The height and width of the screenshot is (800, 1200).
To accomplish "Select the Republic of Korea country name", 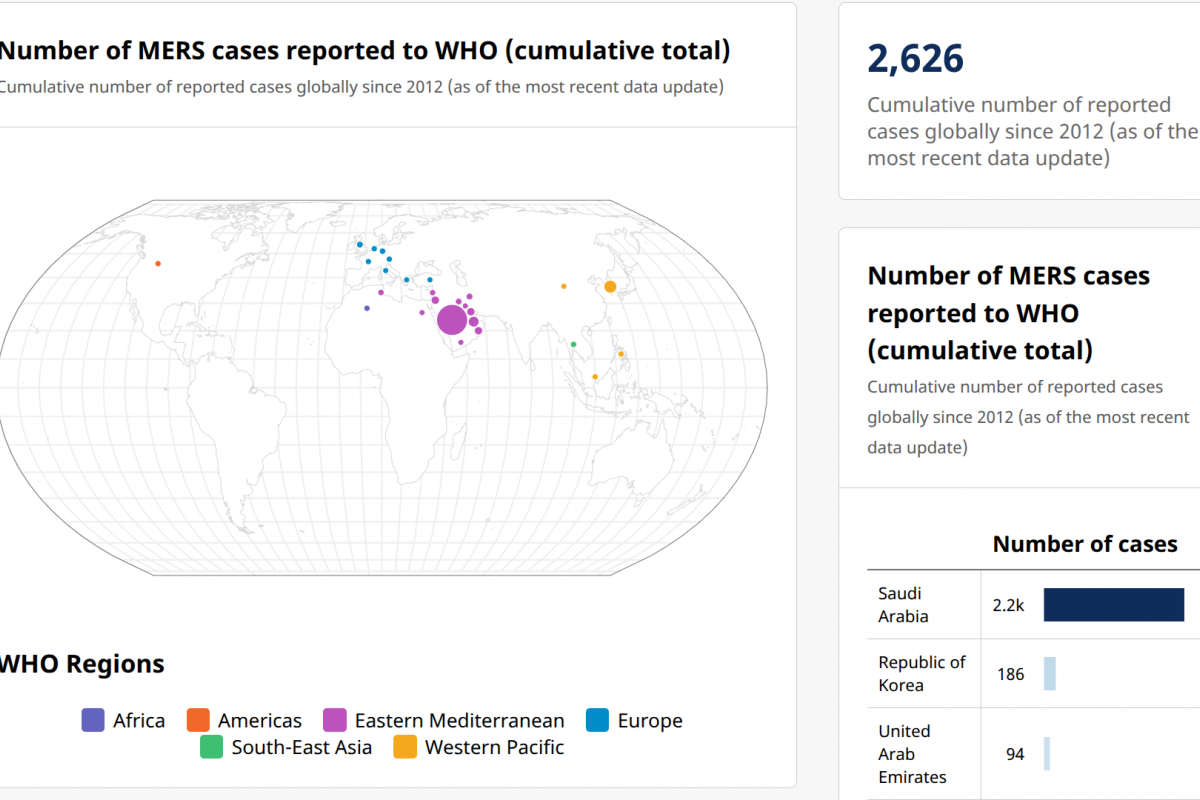I will (x=921, y=674).
